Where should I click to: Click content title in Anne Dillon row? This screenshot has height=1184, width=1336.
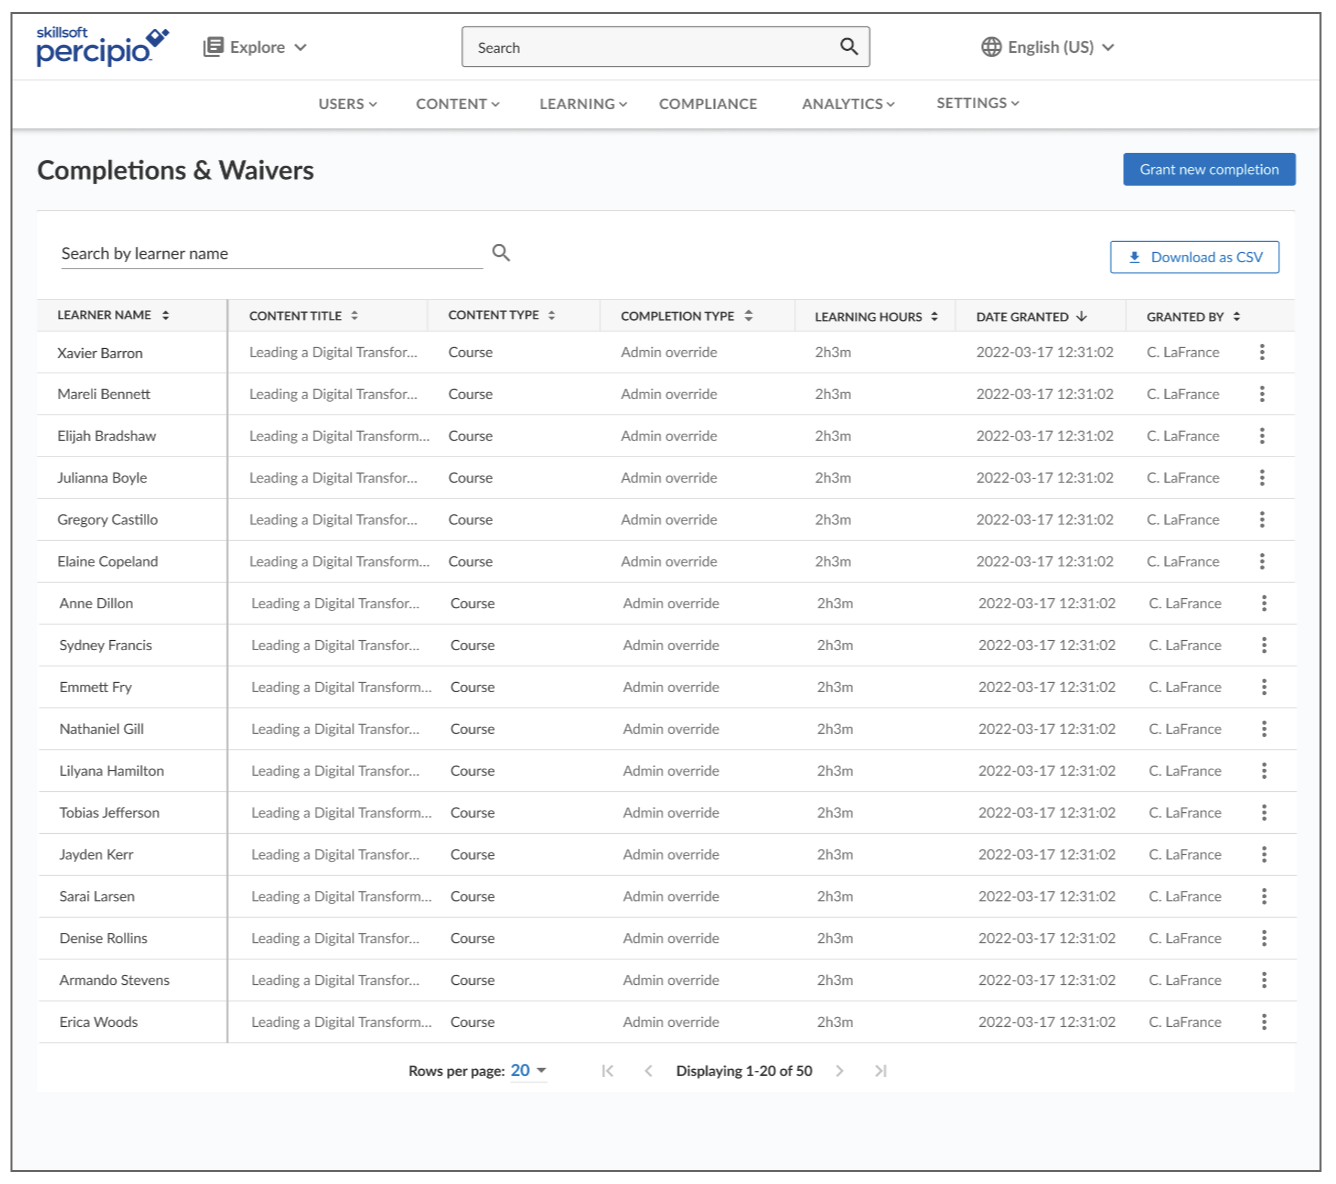[x=336, y=603]
